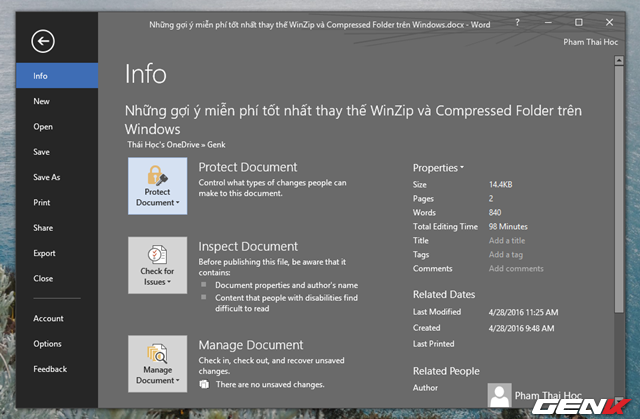Expand the Properties dropdown

tap(438, 168)
